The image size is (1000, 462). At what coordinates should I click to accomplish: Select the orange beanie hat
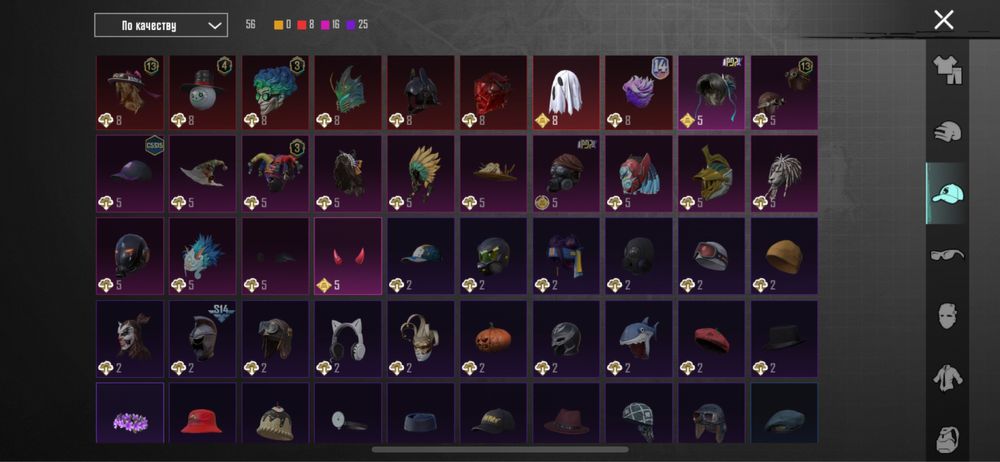[x=784, y=257]
